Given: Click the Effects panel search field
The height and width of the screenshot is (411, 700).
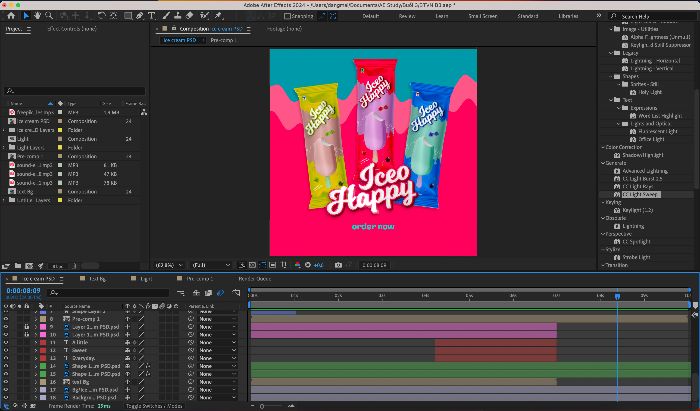Looking at the screenshot, I should [651, 16].
